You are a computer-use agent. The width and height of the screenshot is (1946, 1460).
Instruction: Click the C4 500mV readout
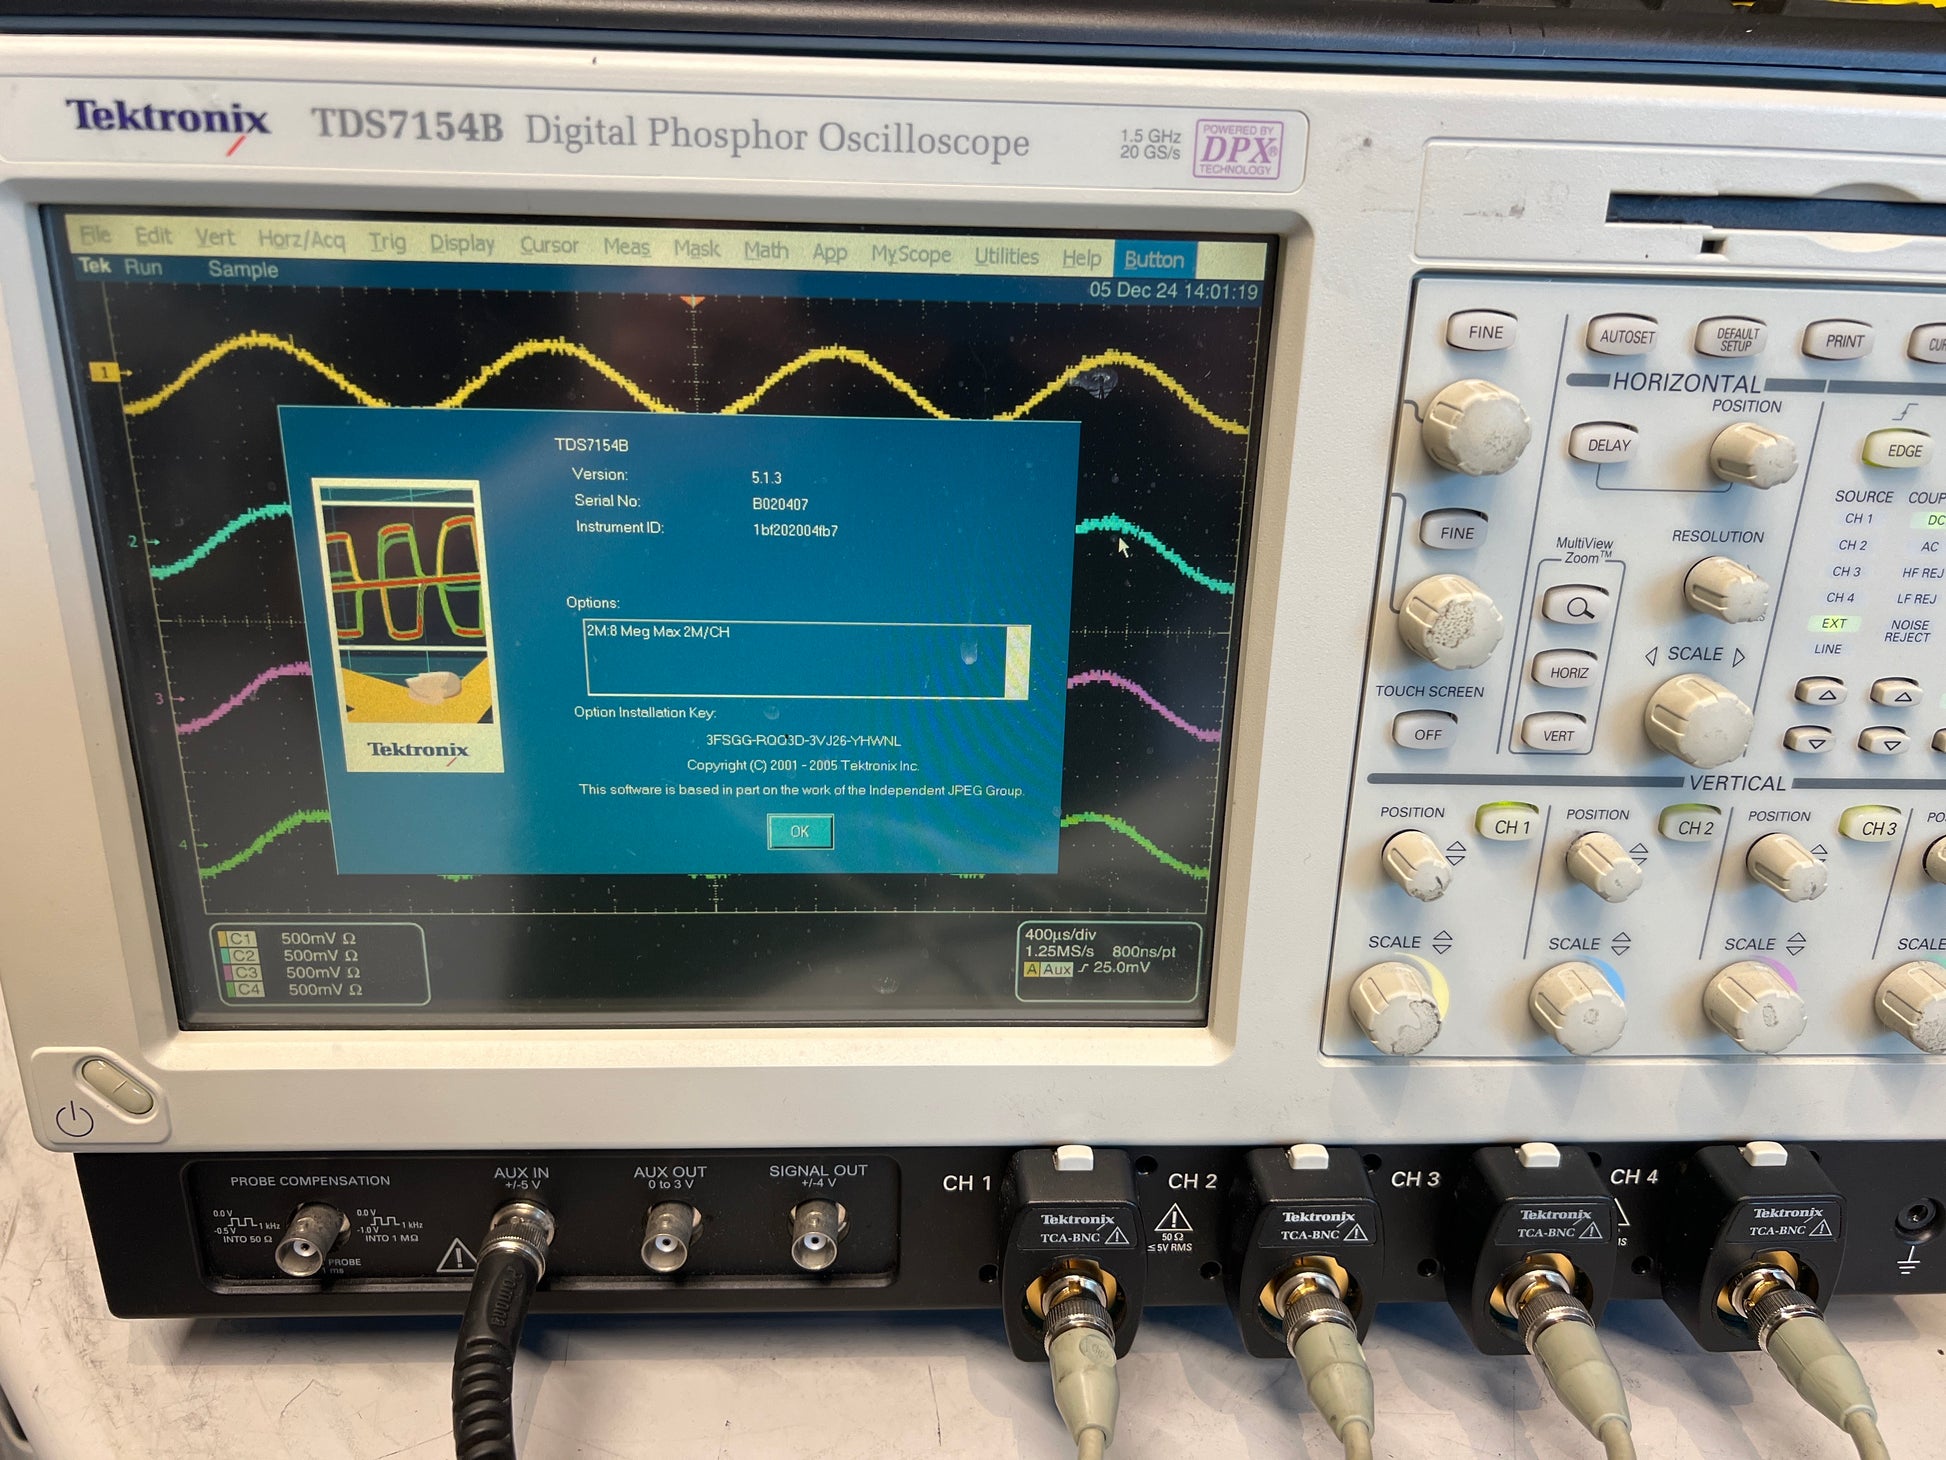pos(295,990)
